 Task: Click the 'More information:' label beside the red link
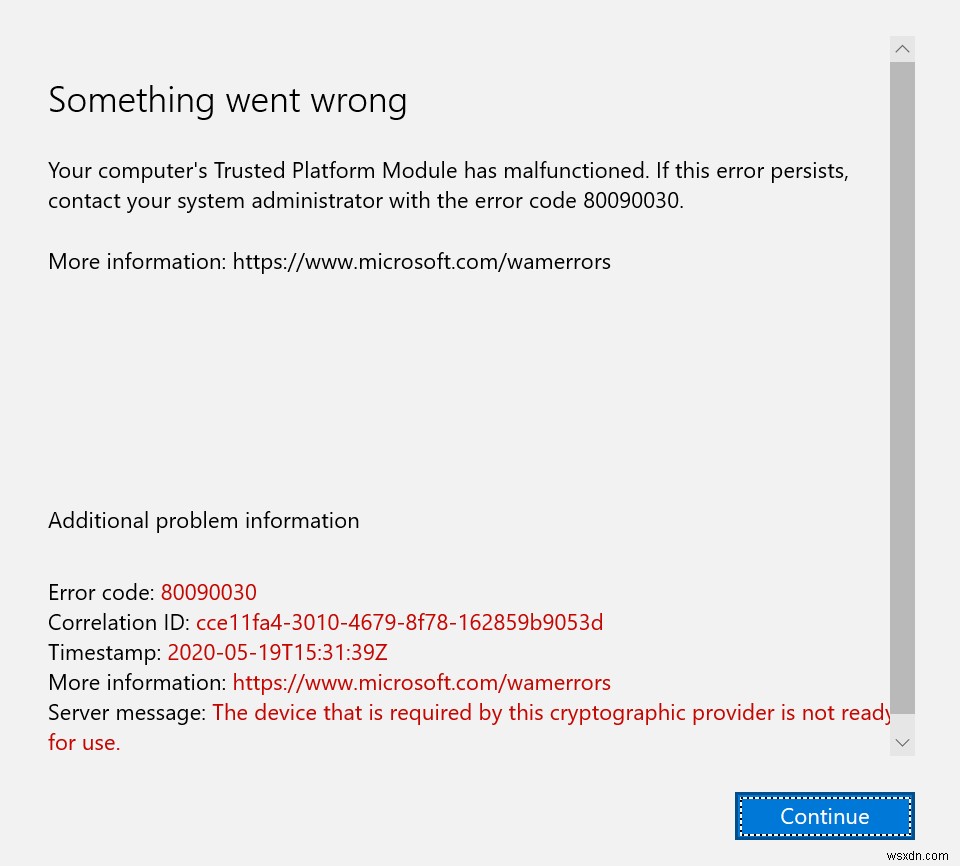point(137,683)
